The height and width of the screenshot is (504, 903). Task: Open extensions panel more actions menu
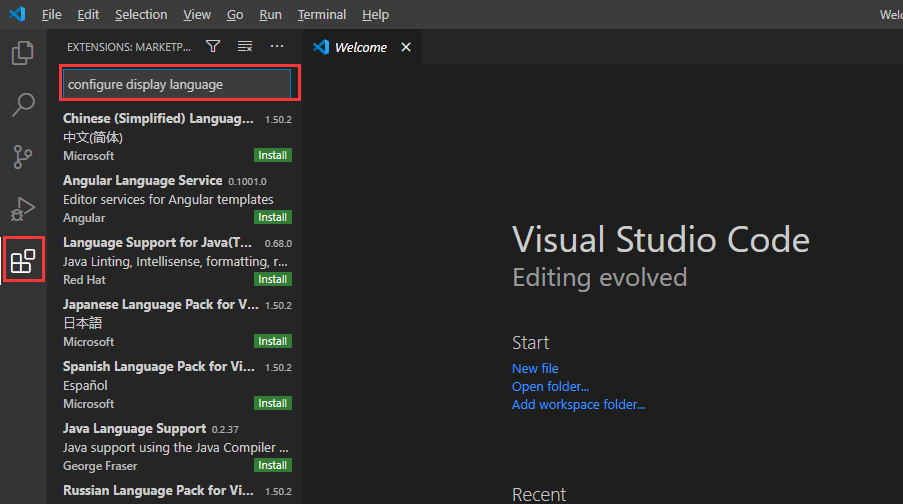277,46
